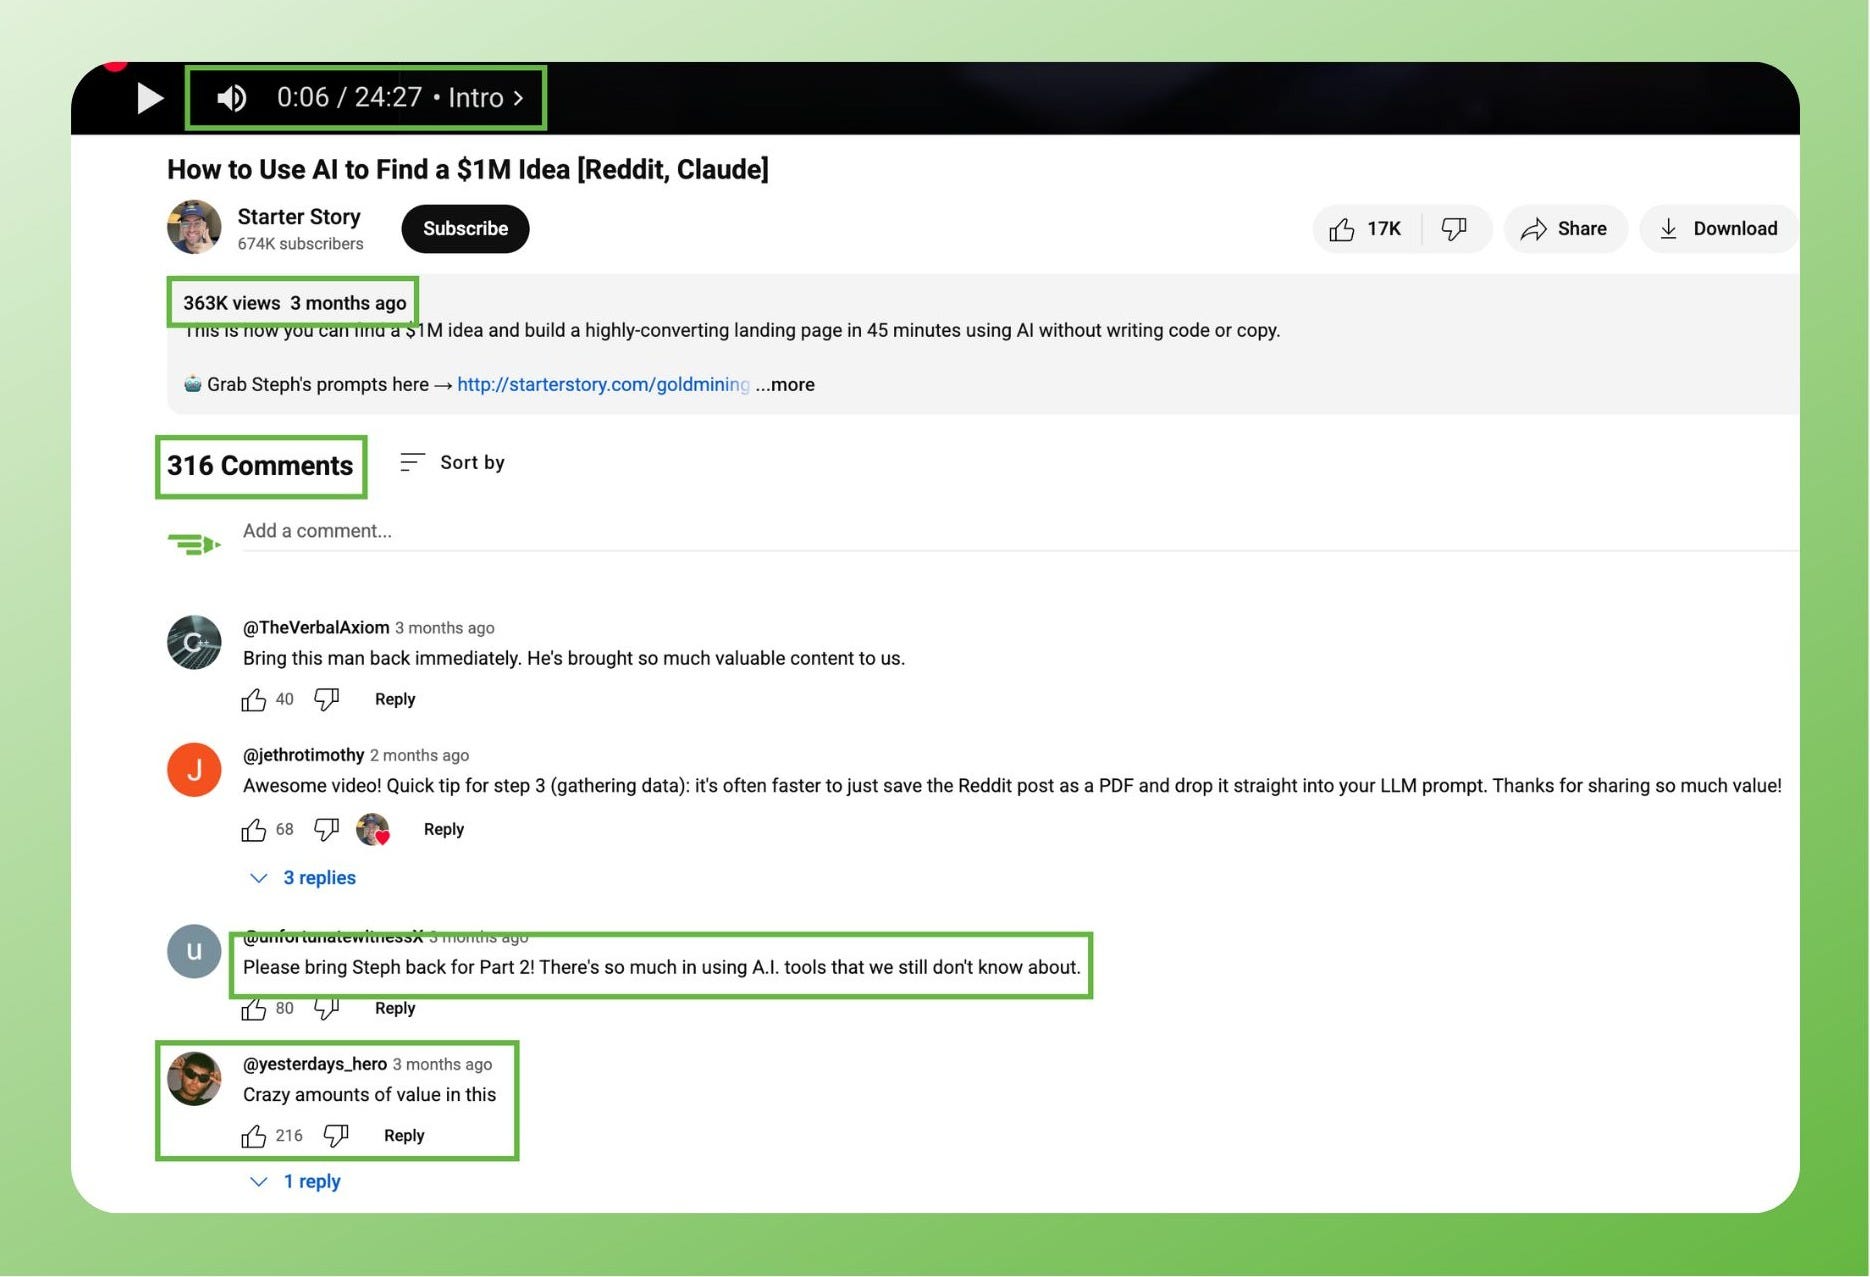Dislike @jethrotimothy's comment

(x=327, y=829)
